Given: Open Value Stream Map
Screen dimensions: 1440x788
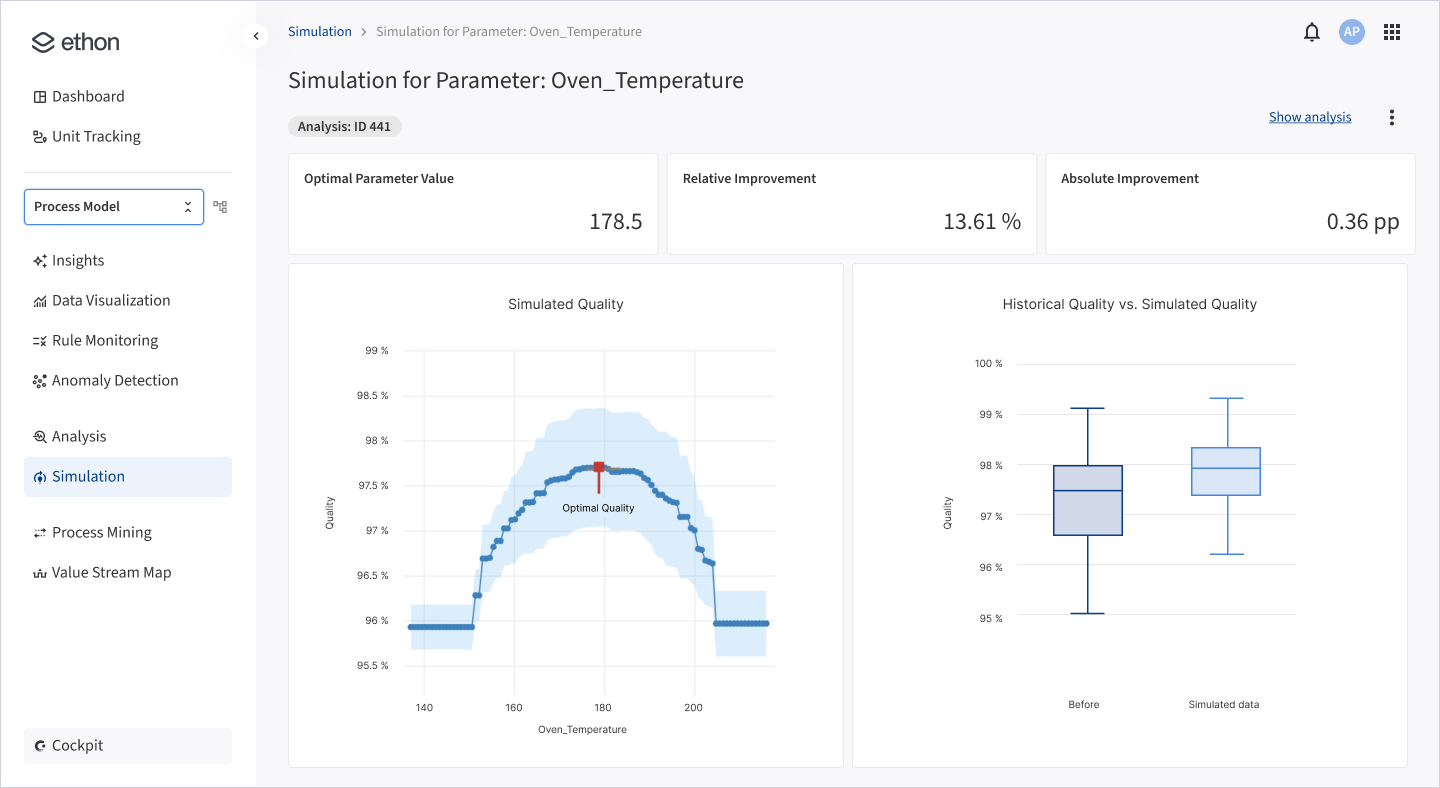Looking at the screenshot, I should point(111,573).
